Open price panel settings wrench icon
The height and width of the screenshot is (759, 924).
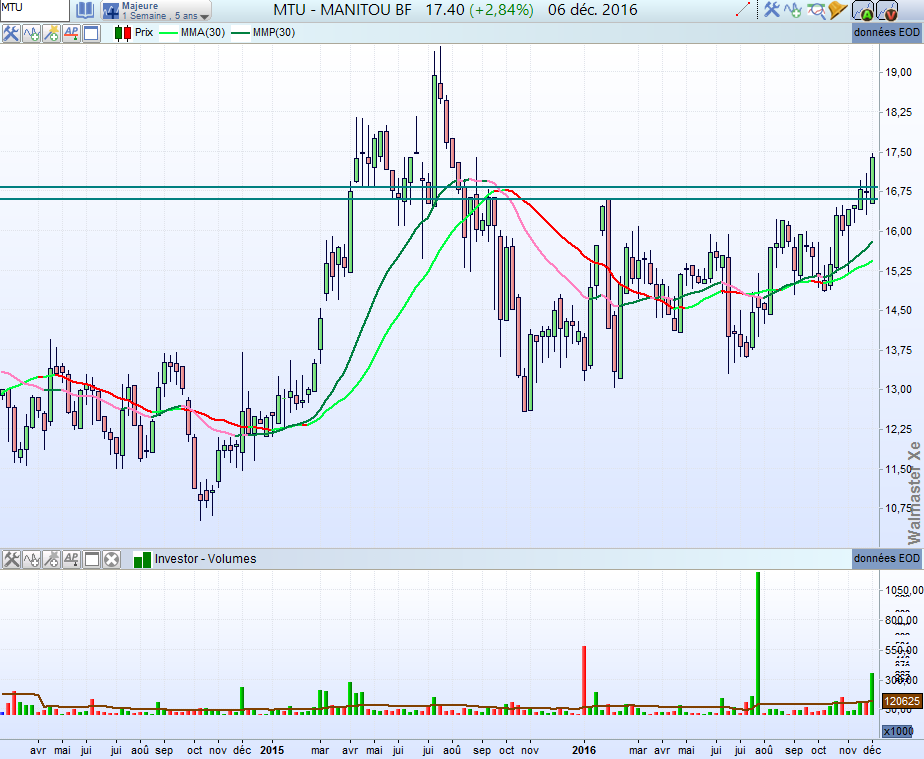pyautogui.click(x=11, y=33)
